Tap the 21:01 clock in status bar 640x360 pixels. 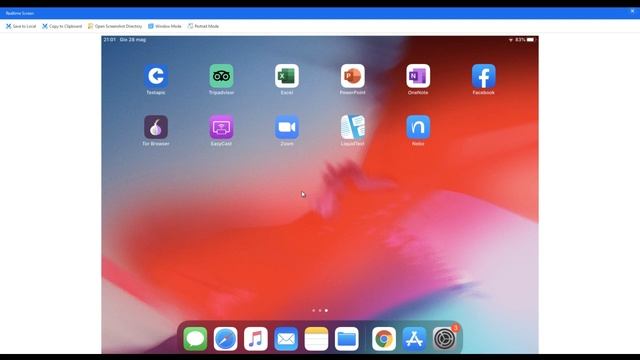(x=109, y=40)
